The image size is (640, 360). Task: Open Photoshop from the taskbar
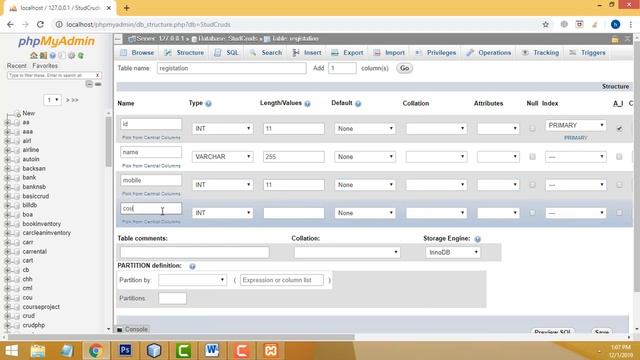(125, 350)
